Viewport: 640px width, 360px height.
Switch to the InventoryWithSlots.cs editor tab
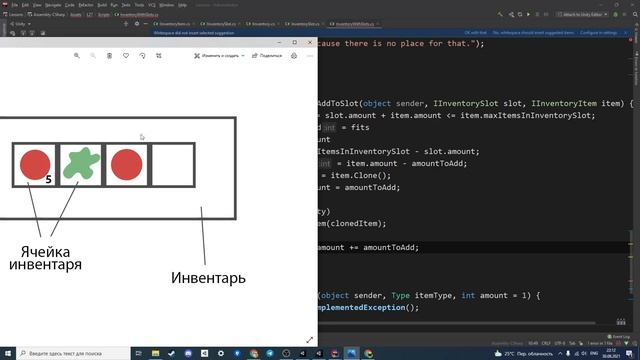(354, 24)
